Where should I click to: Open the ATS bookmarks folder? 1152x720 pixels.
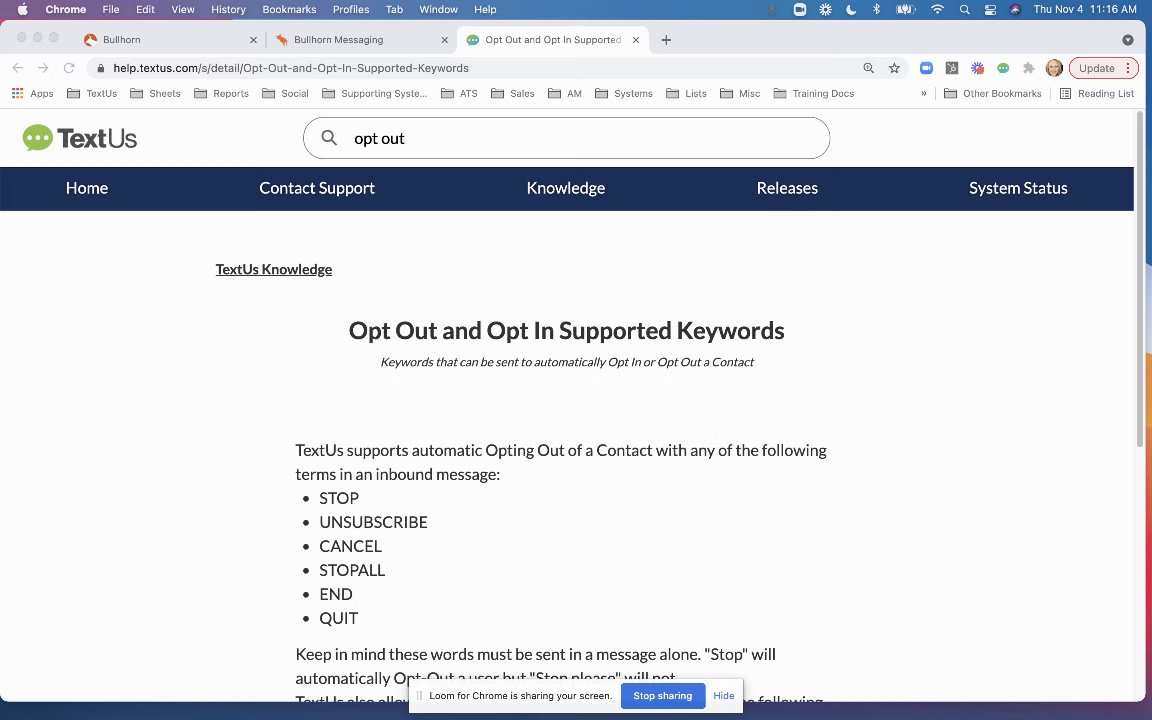pos(459,93)
